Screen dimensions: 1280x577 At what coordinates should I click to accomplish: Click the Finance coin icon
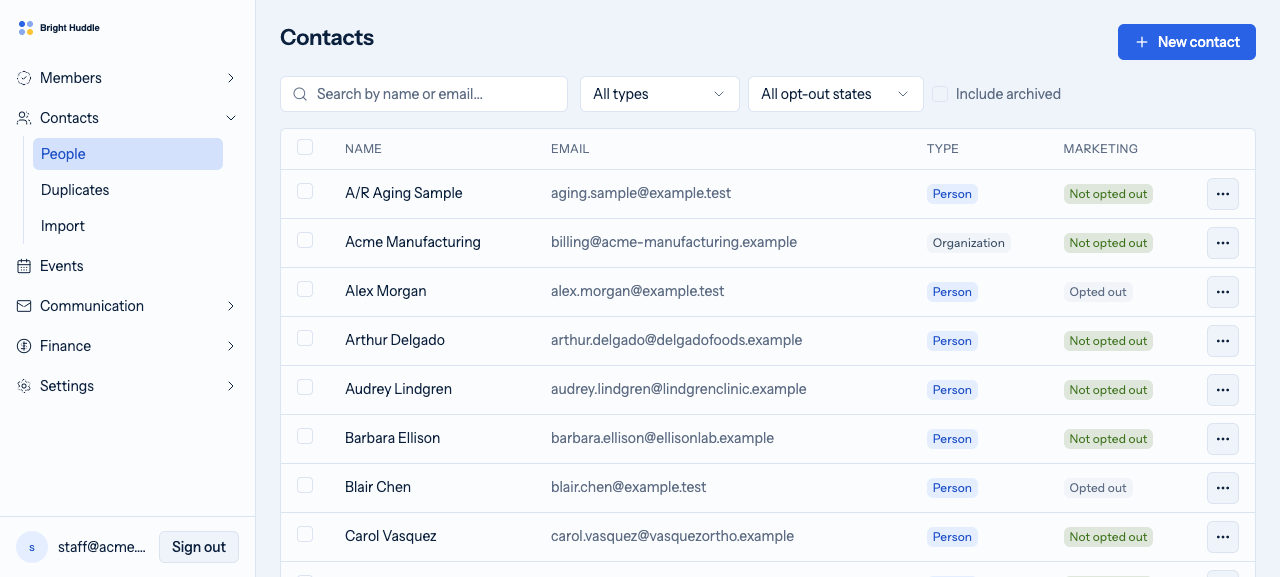(x=24, y=346)
